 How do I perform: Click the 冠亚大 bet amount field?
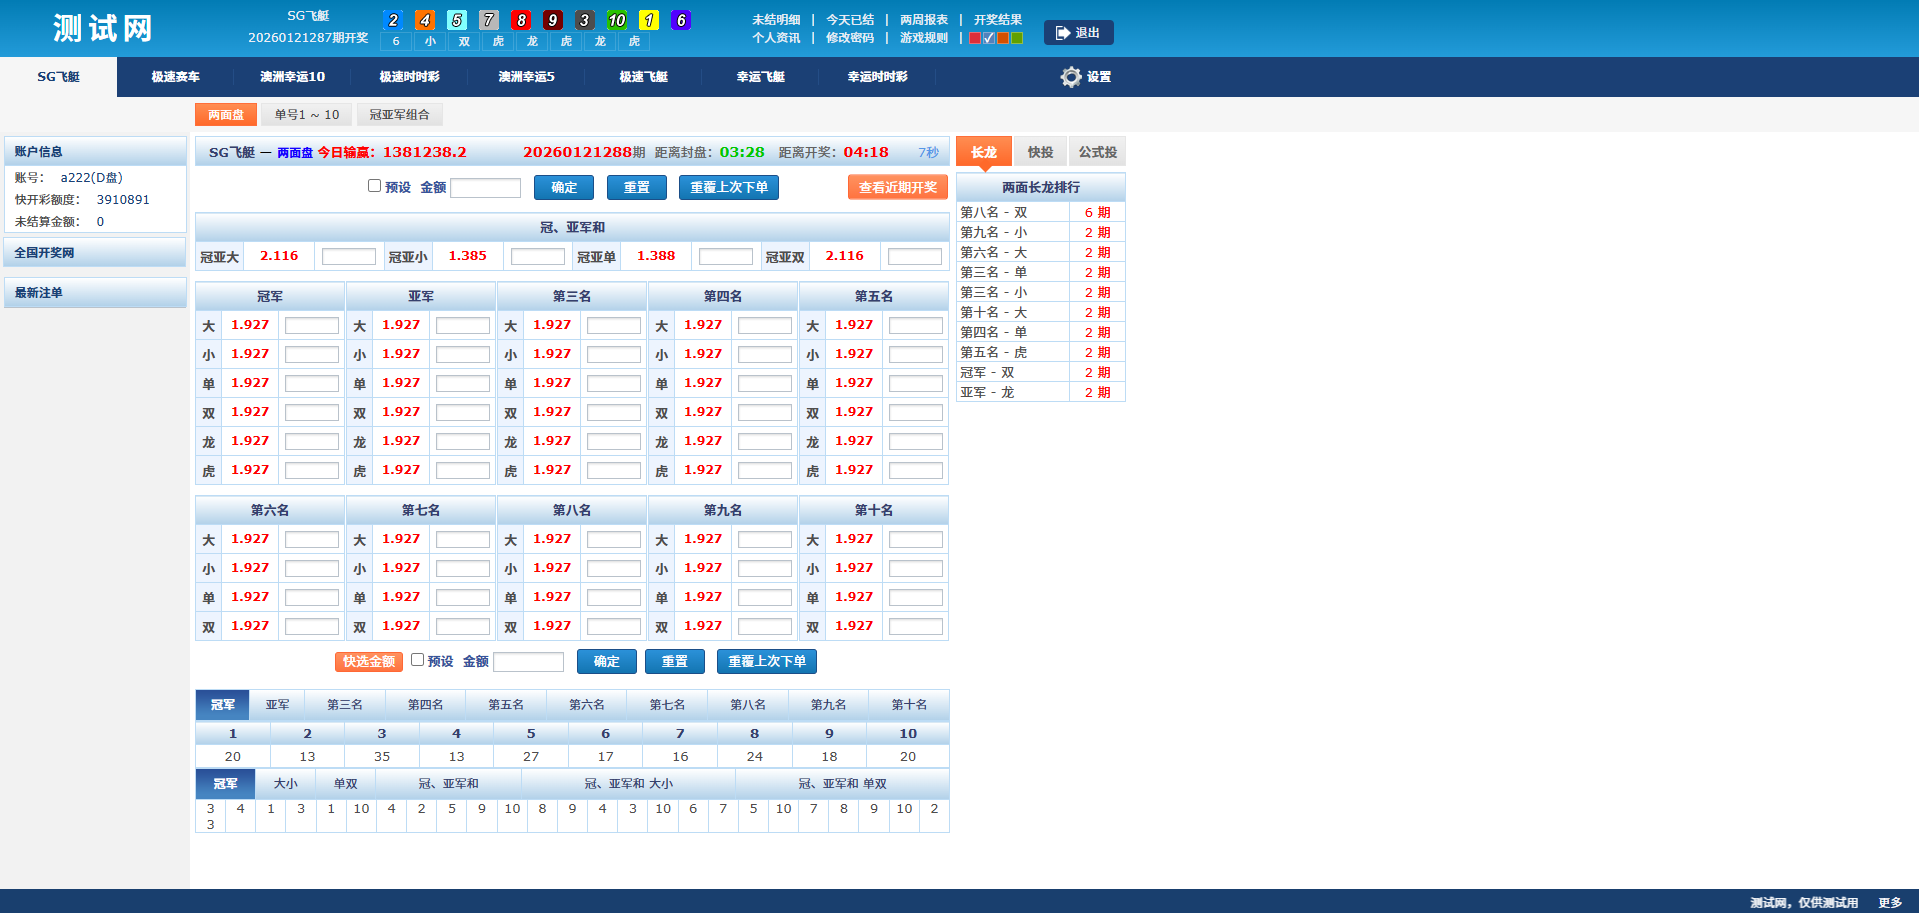pos(348,257)
